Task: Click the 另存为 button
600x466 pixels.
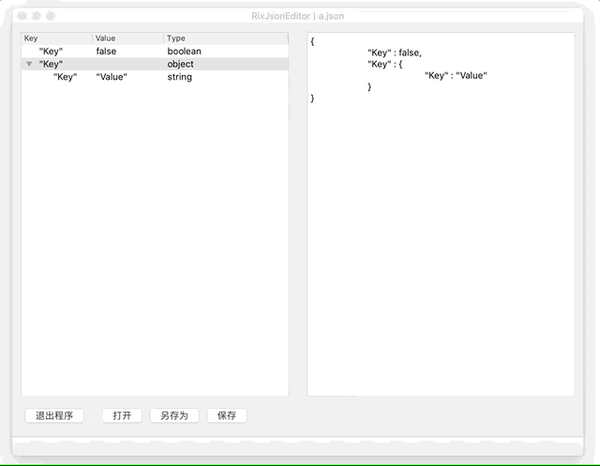Action: pyautogui.click(x=174, y=415)
